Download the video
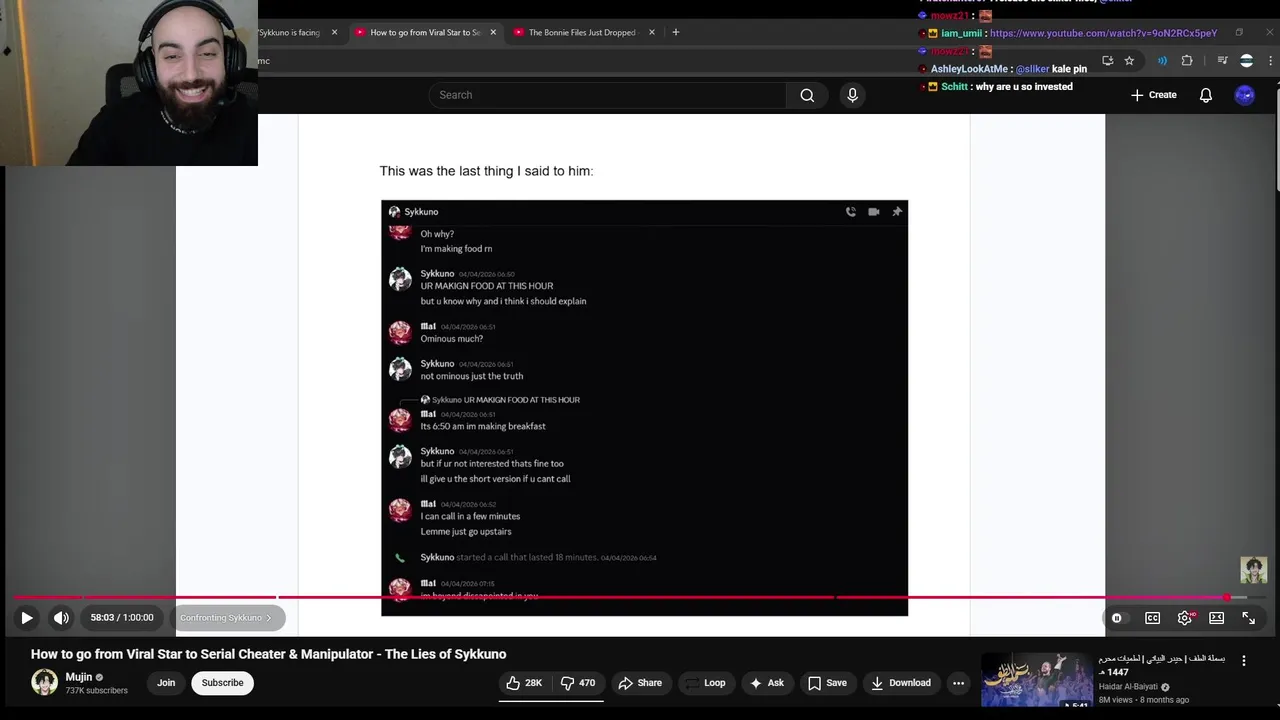This screenshot has height=720, width=1280. click(x=900, y=683)
